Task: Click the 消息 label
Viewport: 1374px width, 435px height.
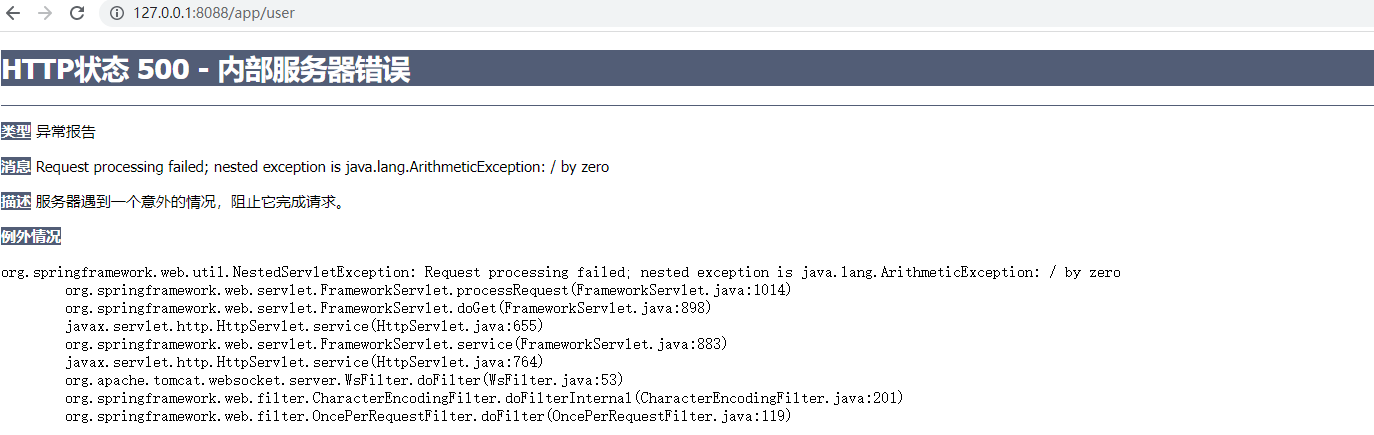Action: 16,167
